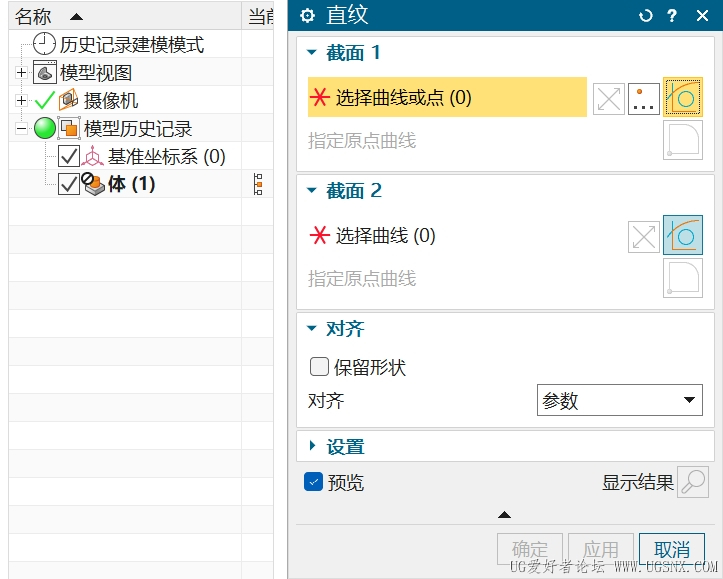
Task: Click reverse direction icon in 截面 2
Action: click(644, 237)
